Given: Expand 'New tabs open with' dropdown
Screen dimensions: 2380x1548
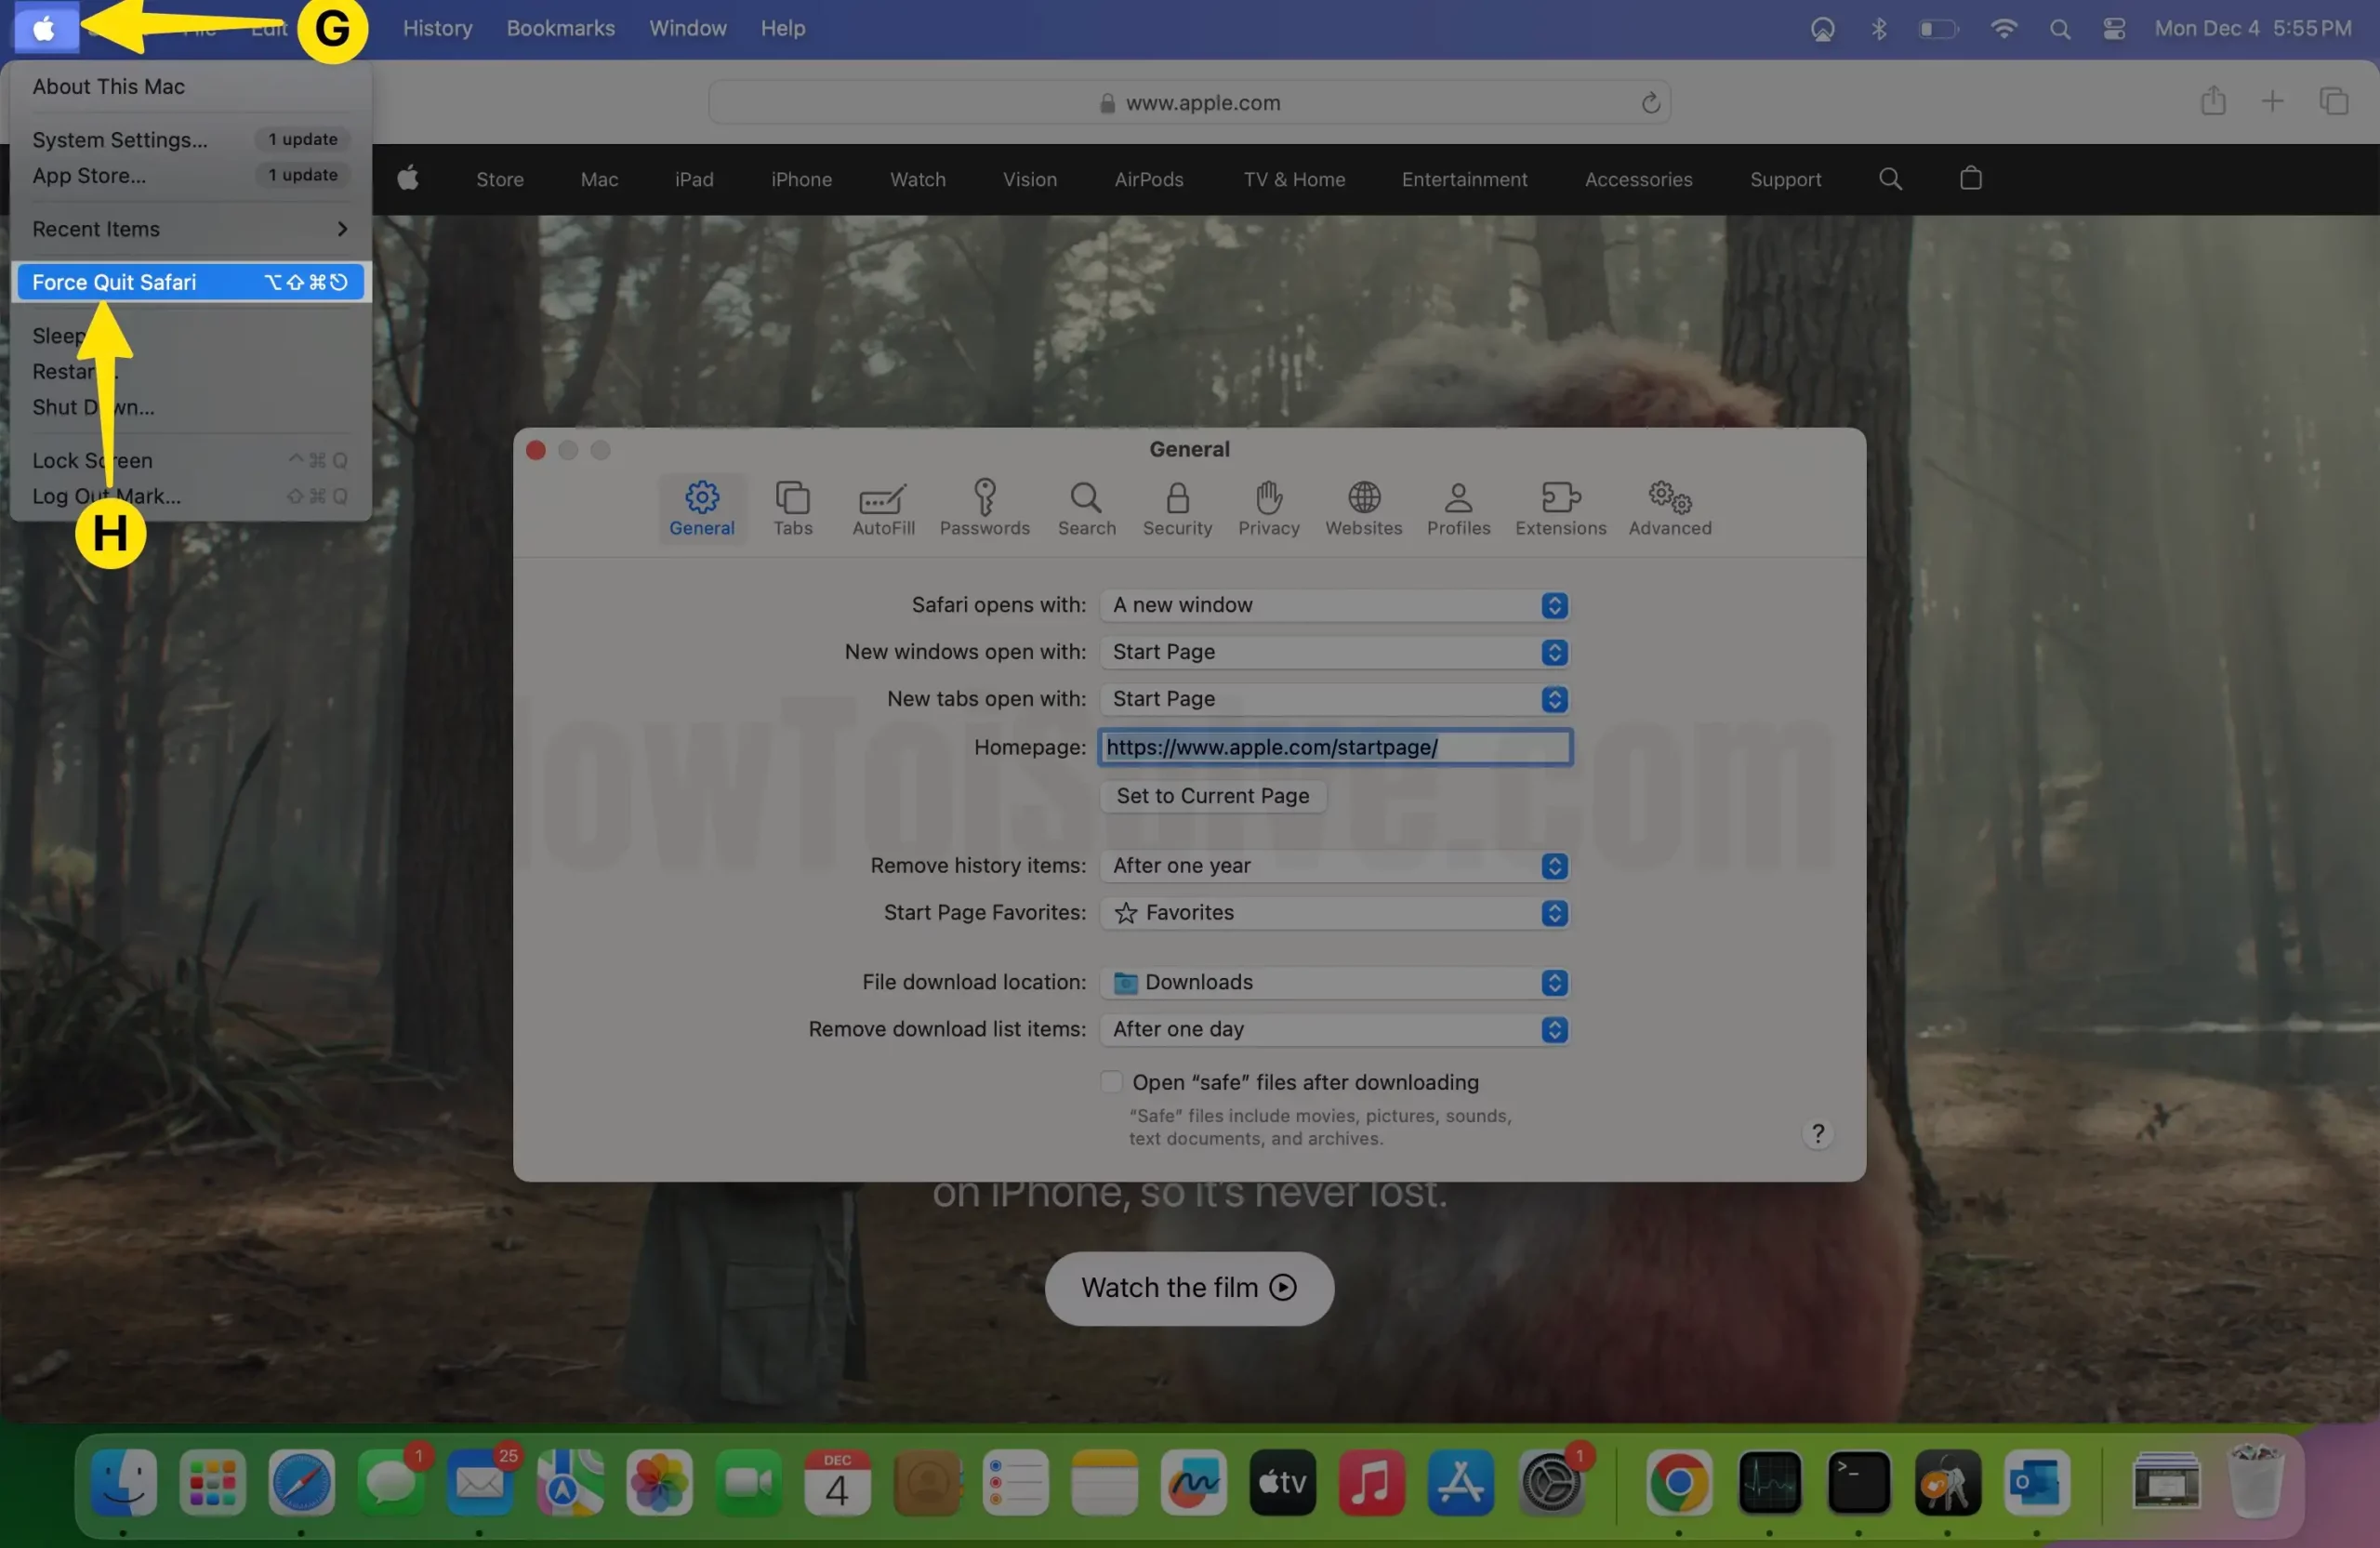Looking at the screenshot, I should point(1334,699).
